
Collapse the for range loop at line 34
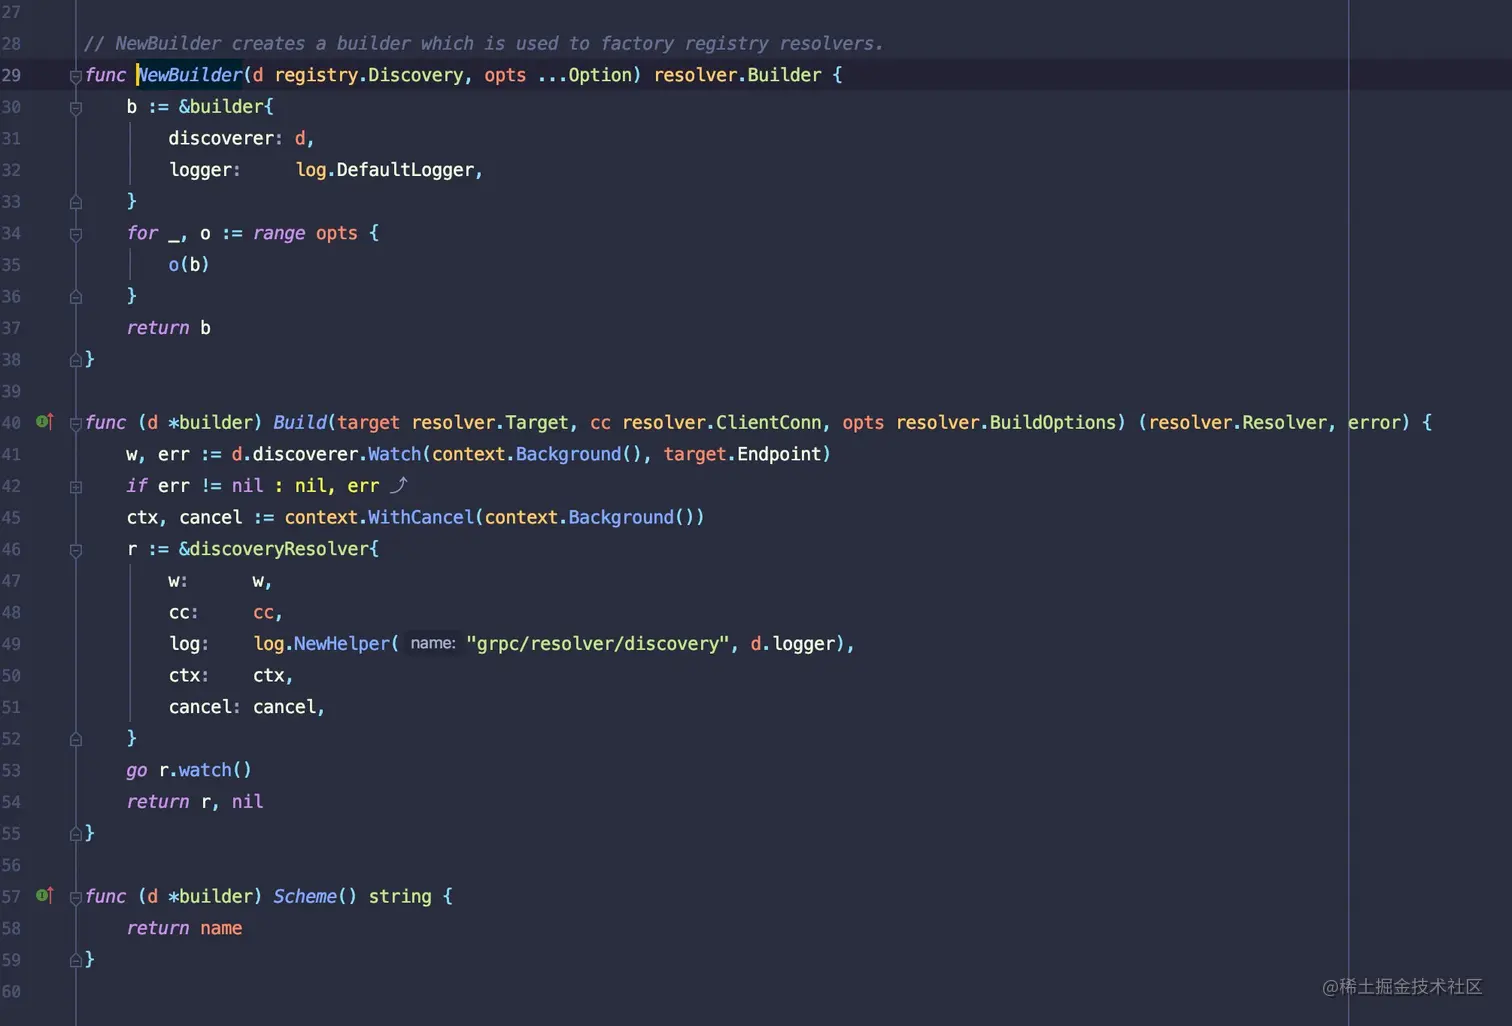[76, 234]
